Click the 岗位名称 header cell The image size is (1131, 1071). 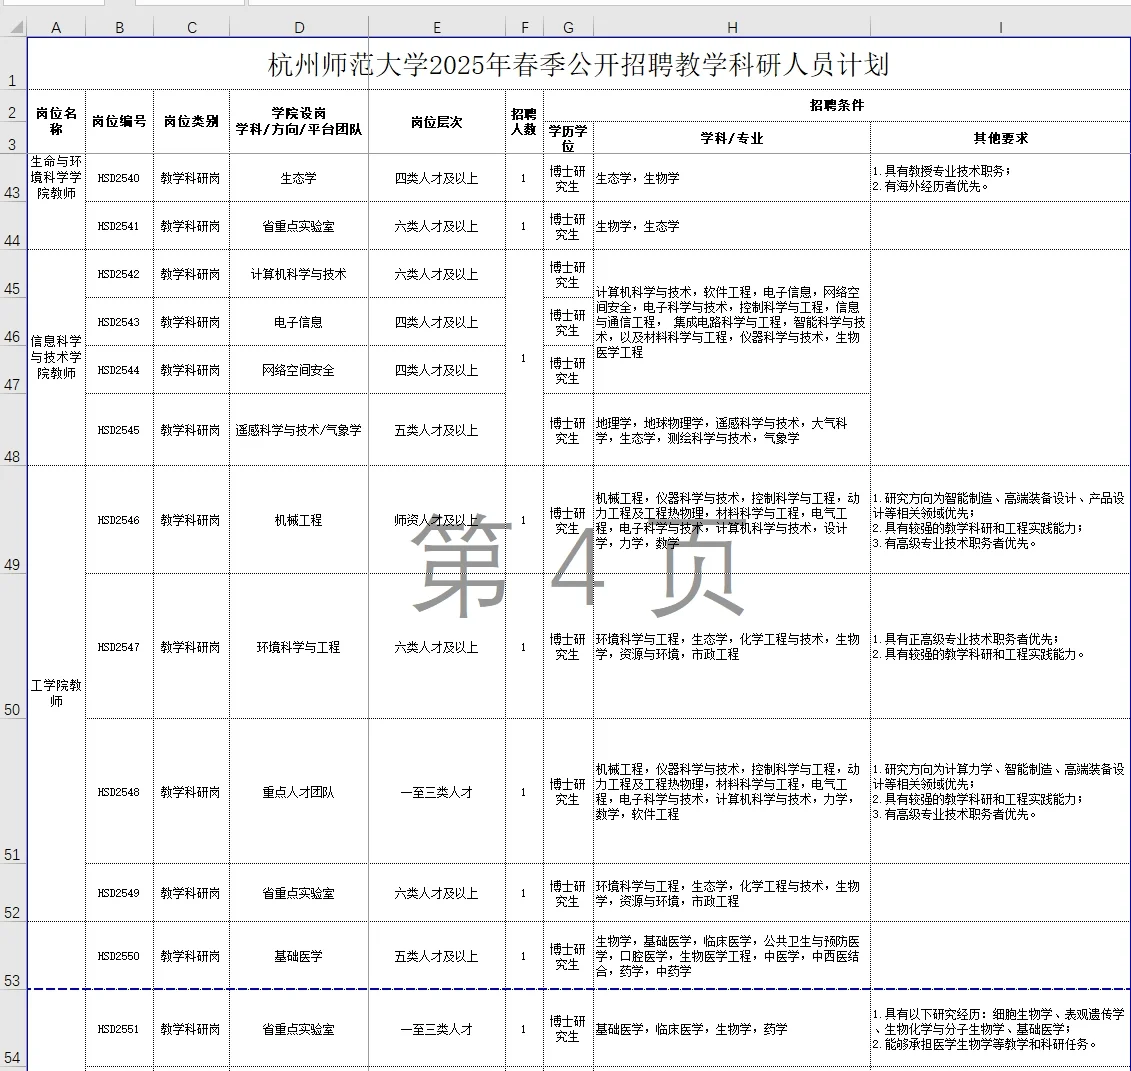coord(56,121)
